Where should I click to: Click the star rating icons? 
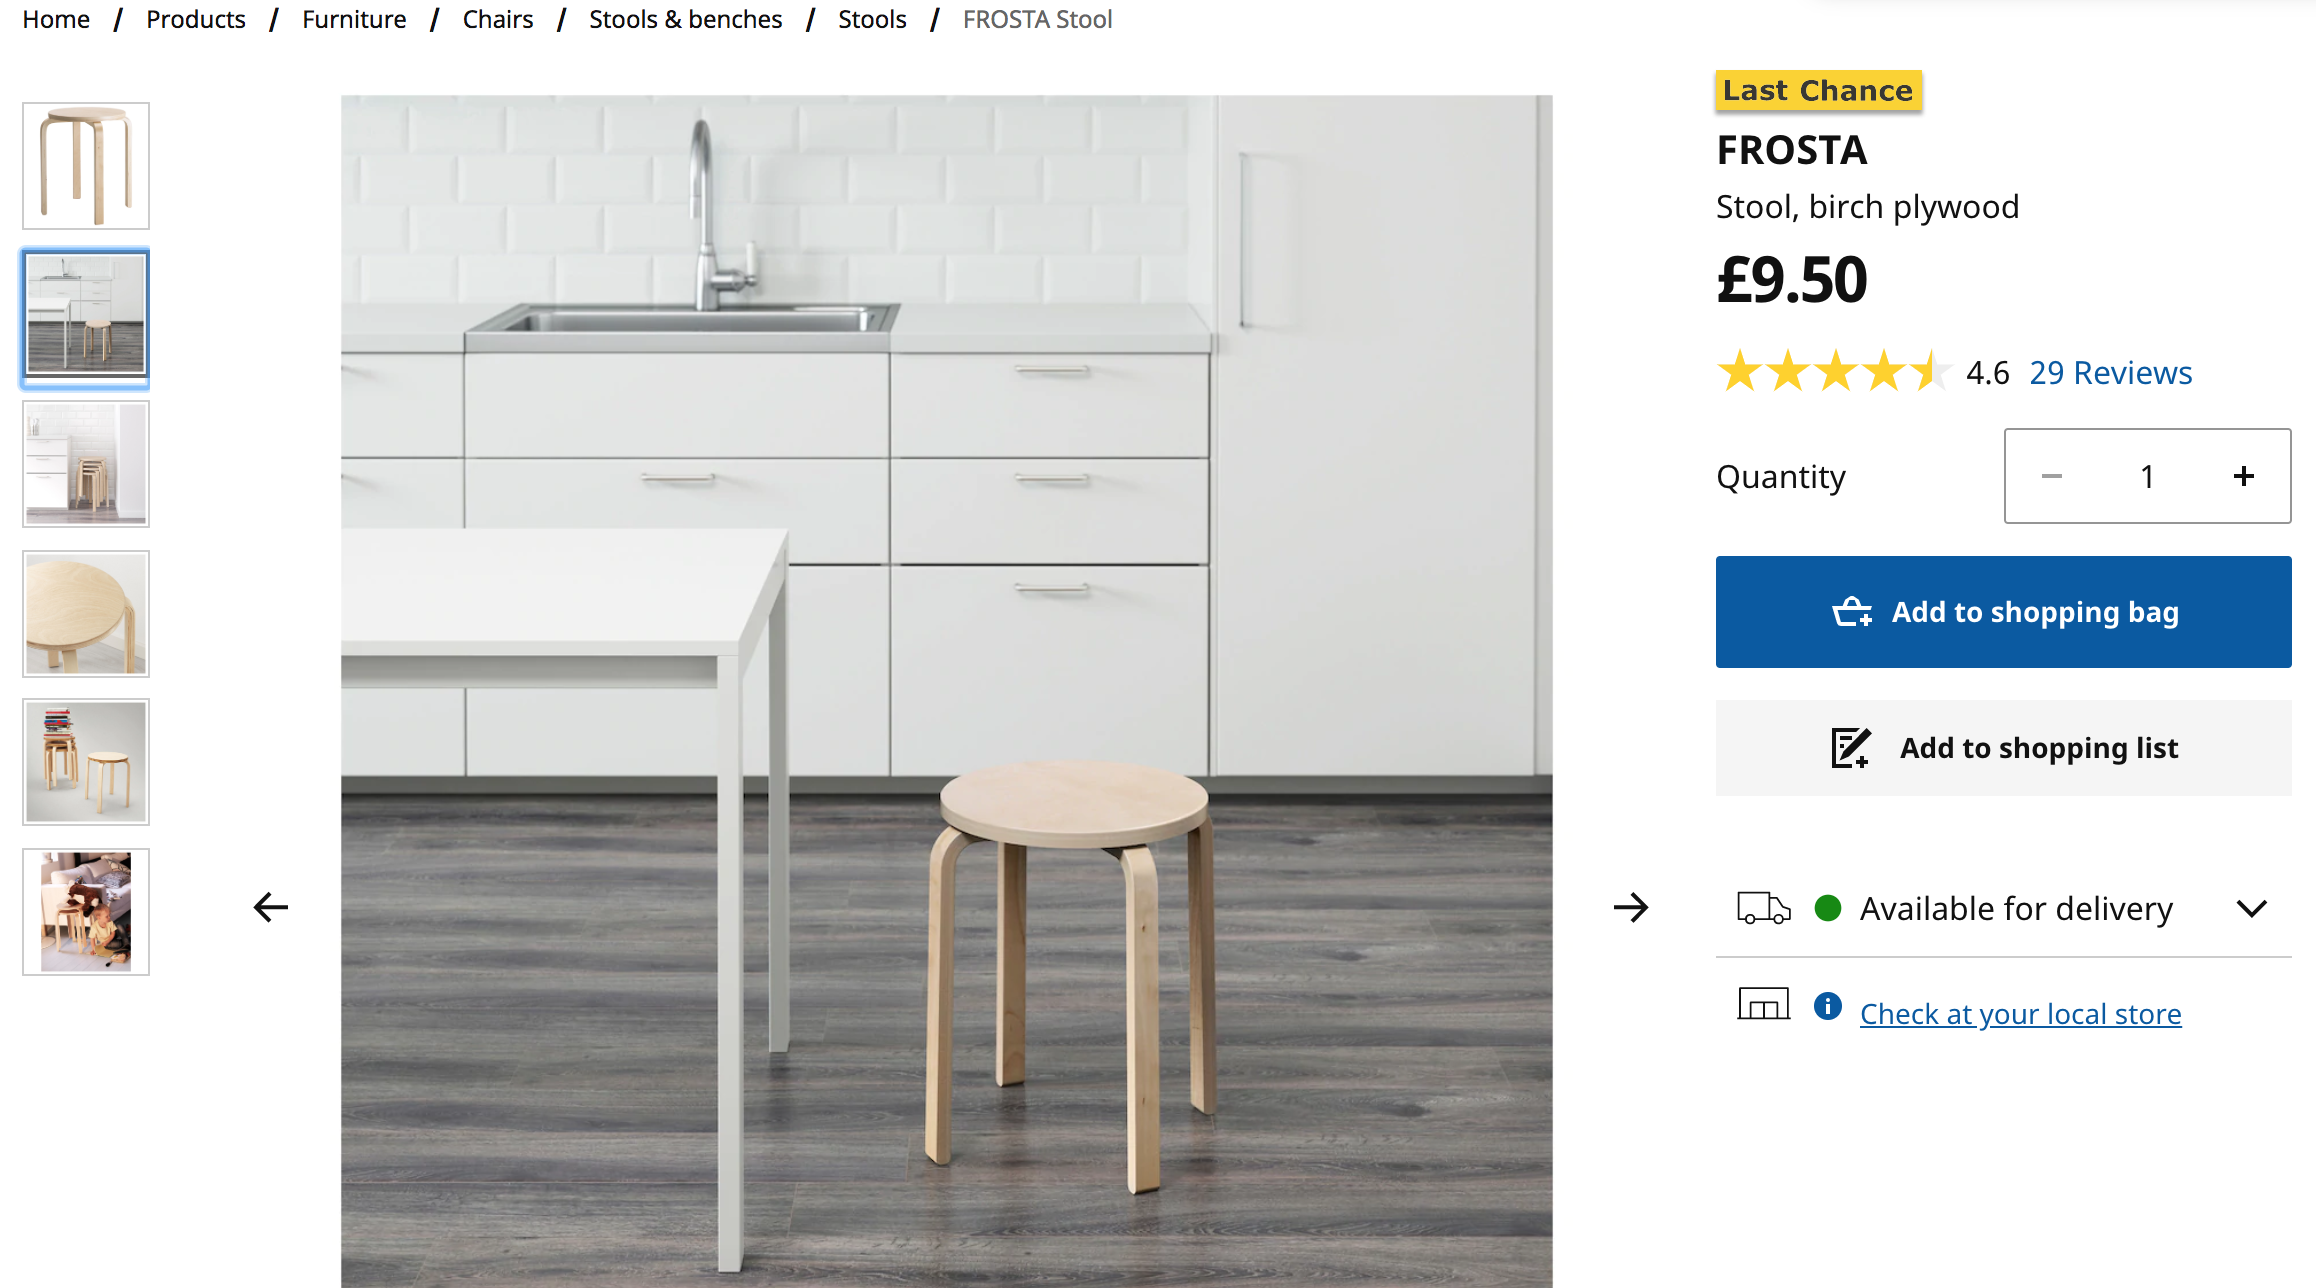pyautogui.click(x=1832, y=372)
